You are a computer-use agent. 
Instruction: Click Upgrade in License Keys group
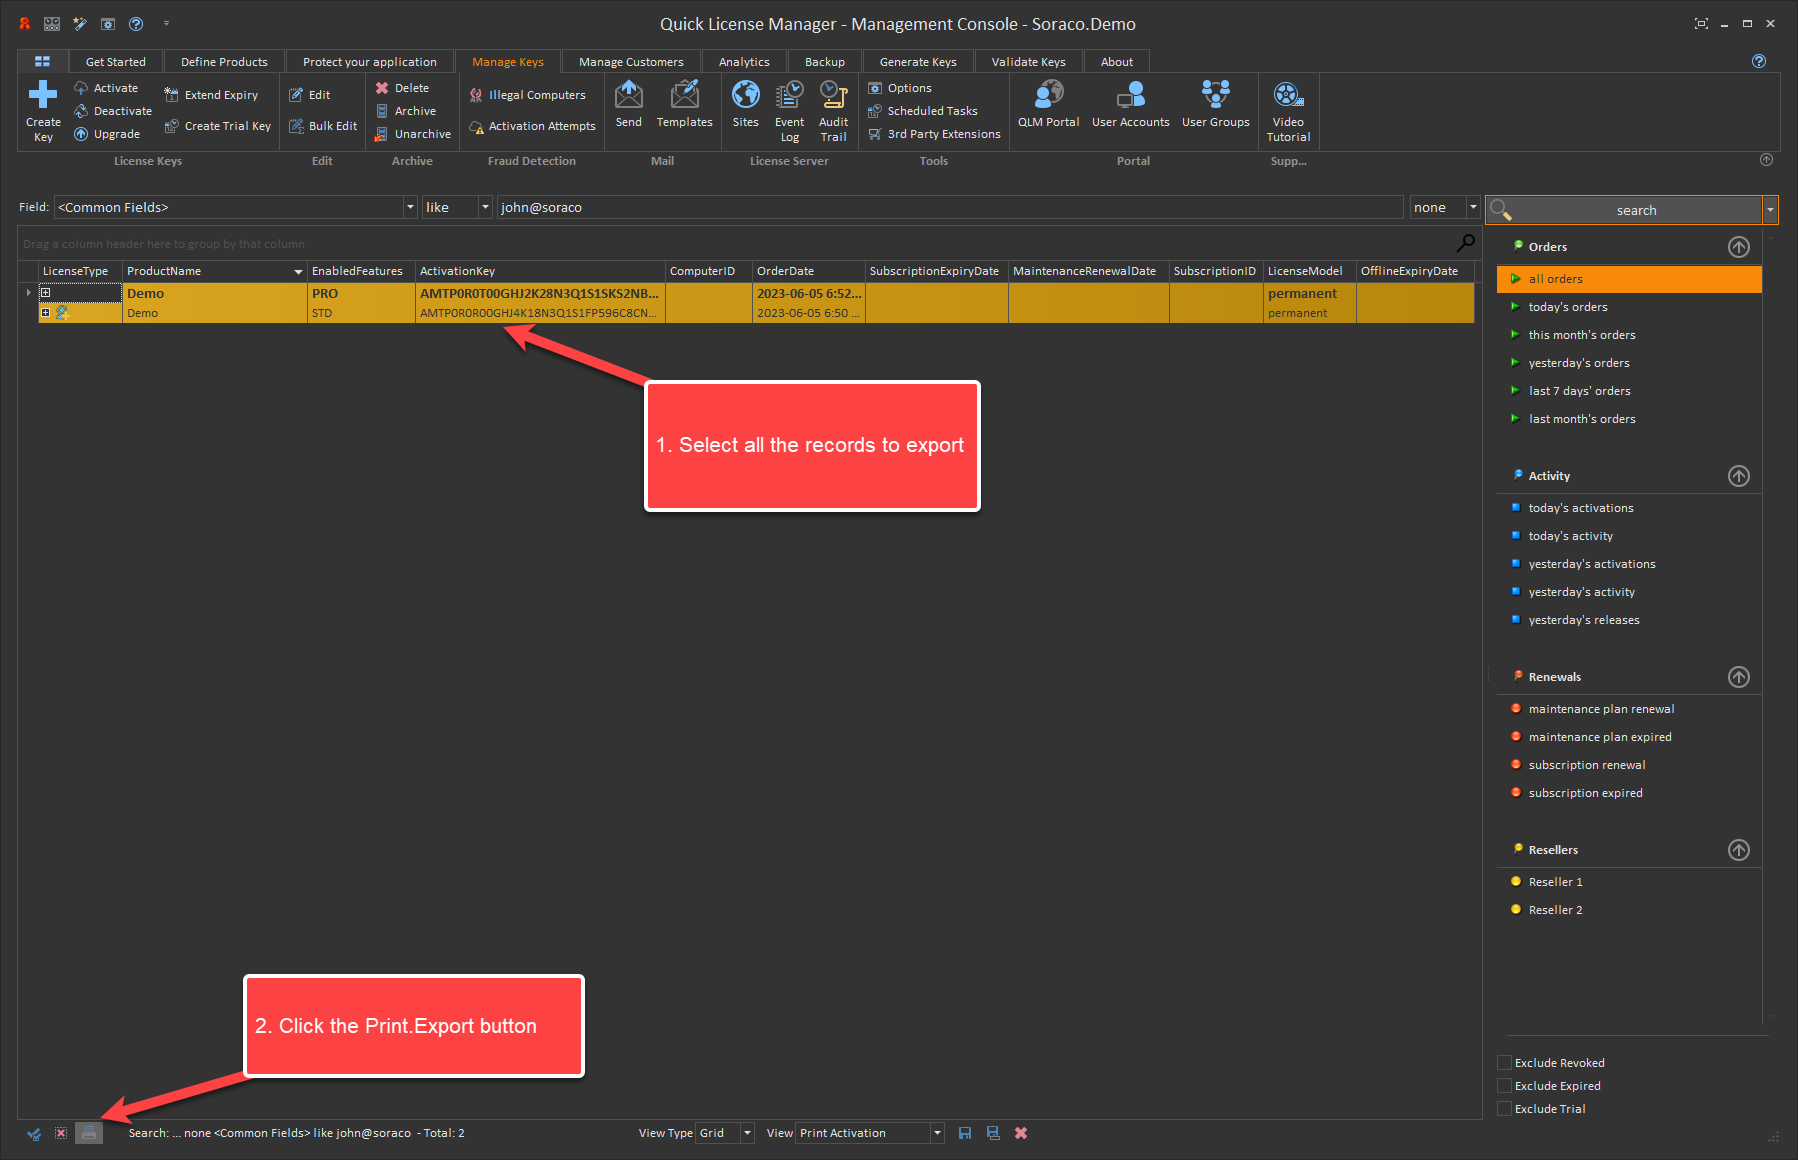click(107, 134)
